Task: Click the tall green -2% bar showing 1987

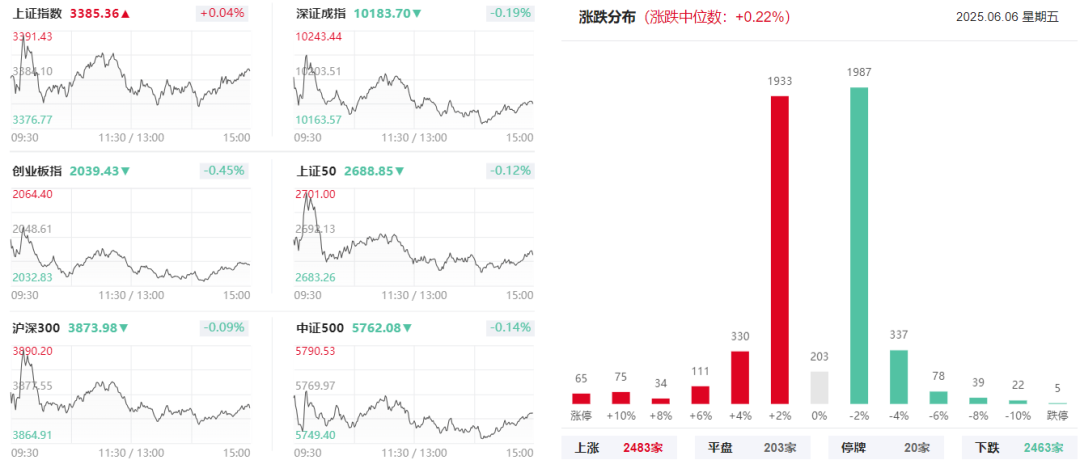Action: 859,245
